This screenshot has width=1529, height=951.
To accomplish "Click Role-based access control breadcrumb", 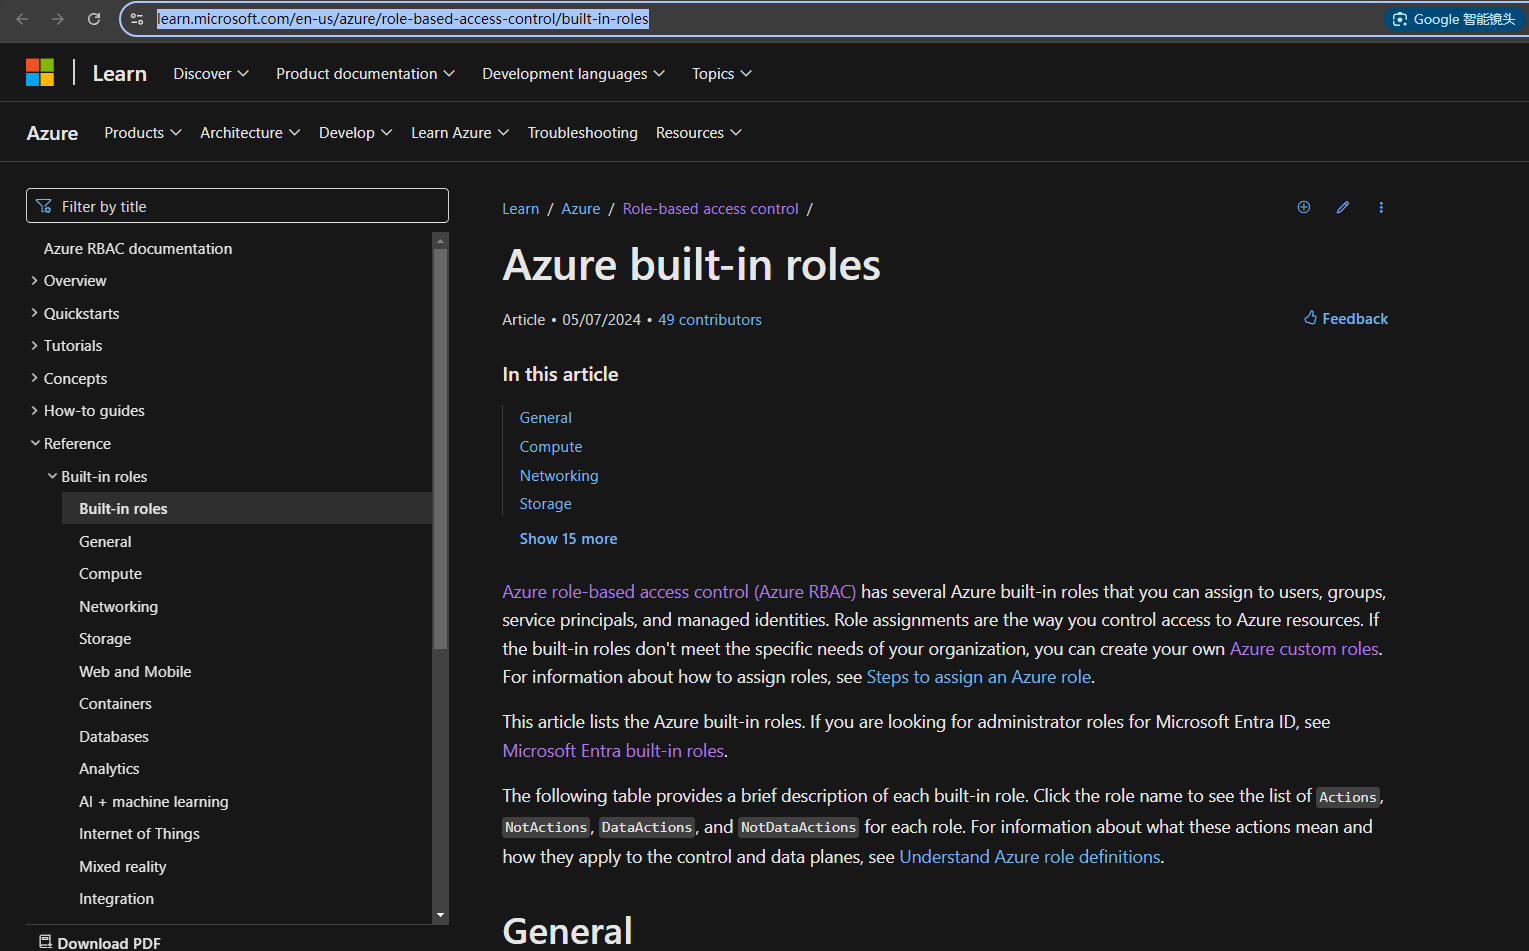I will [x=711, y=209].
